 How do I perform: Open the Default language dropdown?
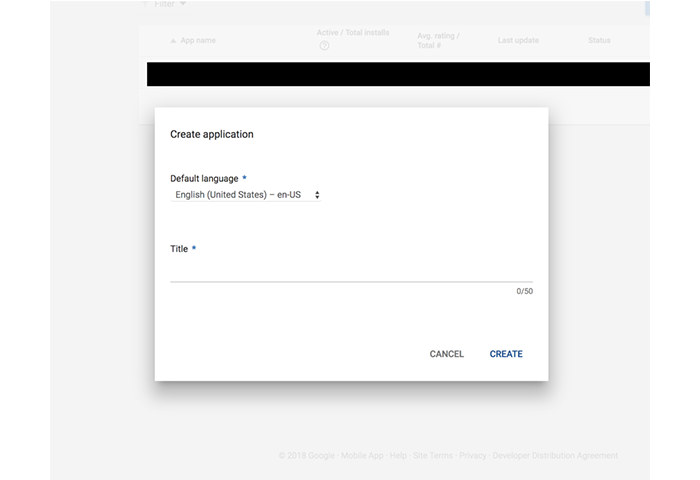pyautogui.click(x=246, y=195)
